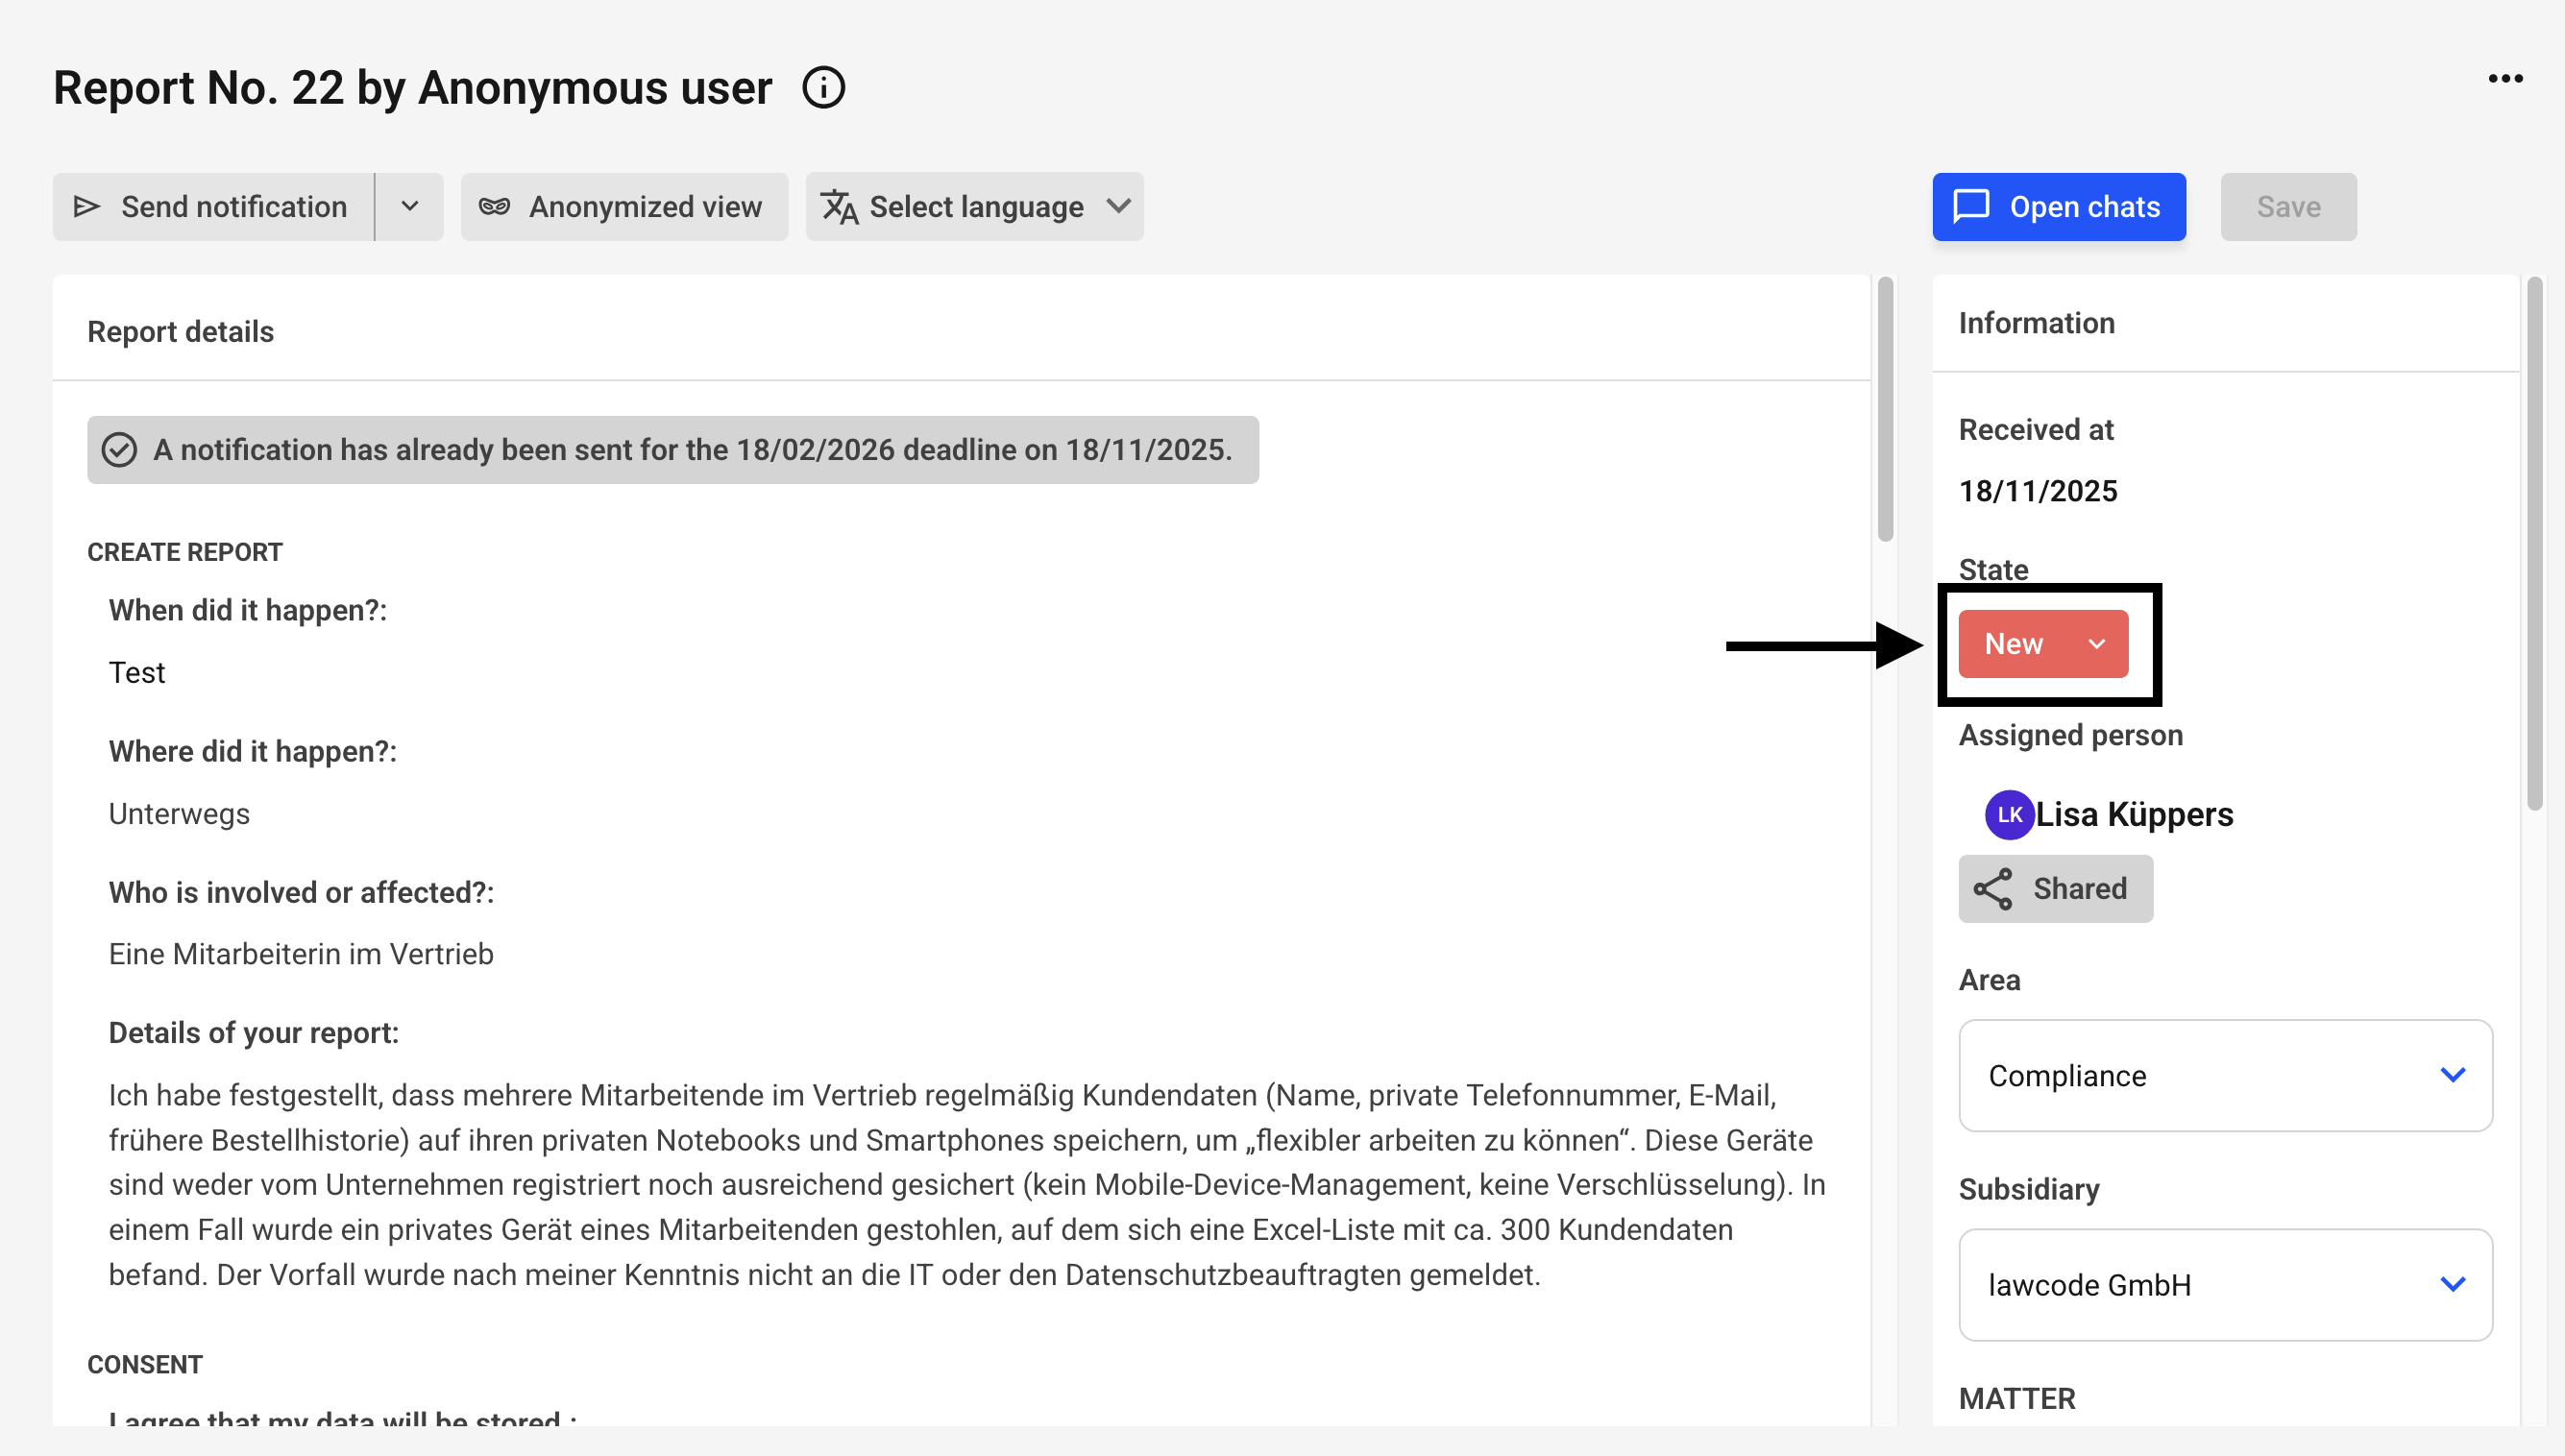Image resolution: width=2565 pixels, height=1456 pixels.
Task: Click the paper plane send icon
Action: (87, 207)
